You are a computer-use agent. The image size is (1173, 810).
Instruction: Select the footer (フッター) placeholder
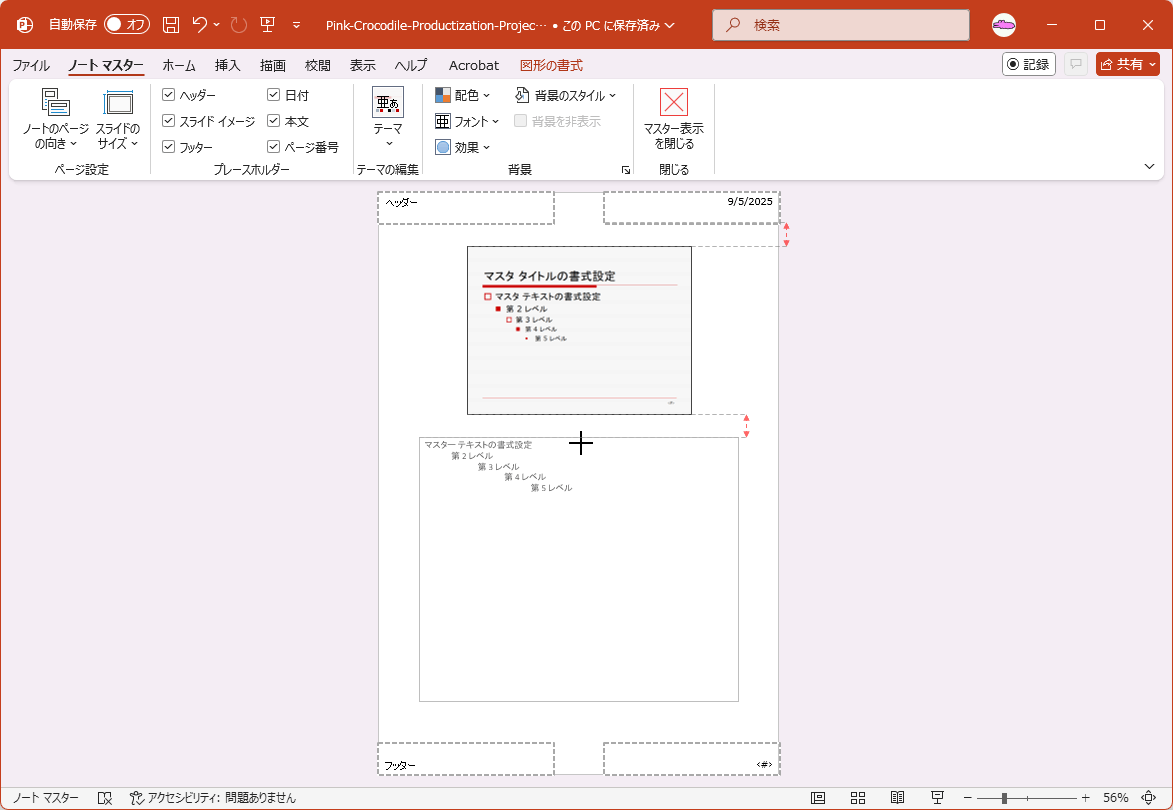click(x=465, y=758)
